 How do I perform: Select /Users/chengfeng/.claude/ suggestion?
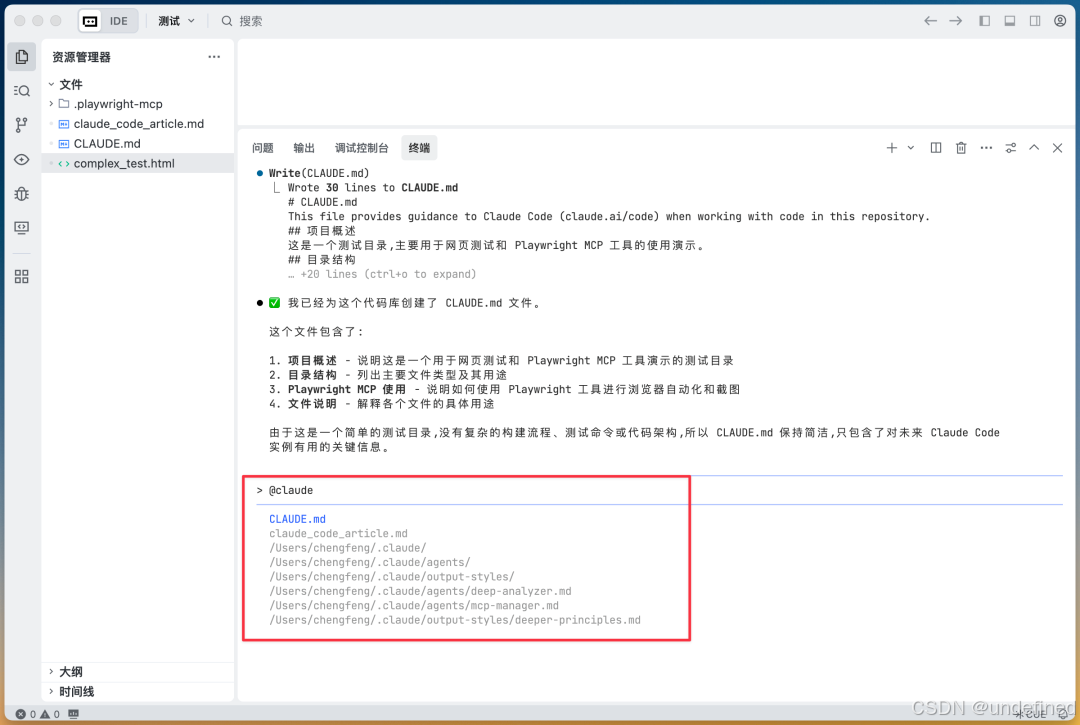coord(348,548)
